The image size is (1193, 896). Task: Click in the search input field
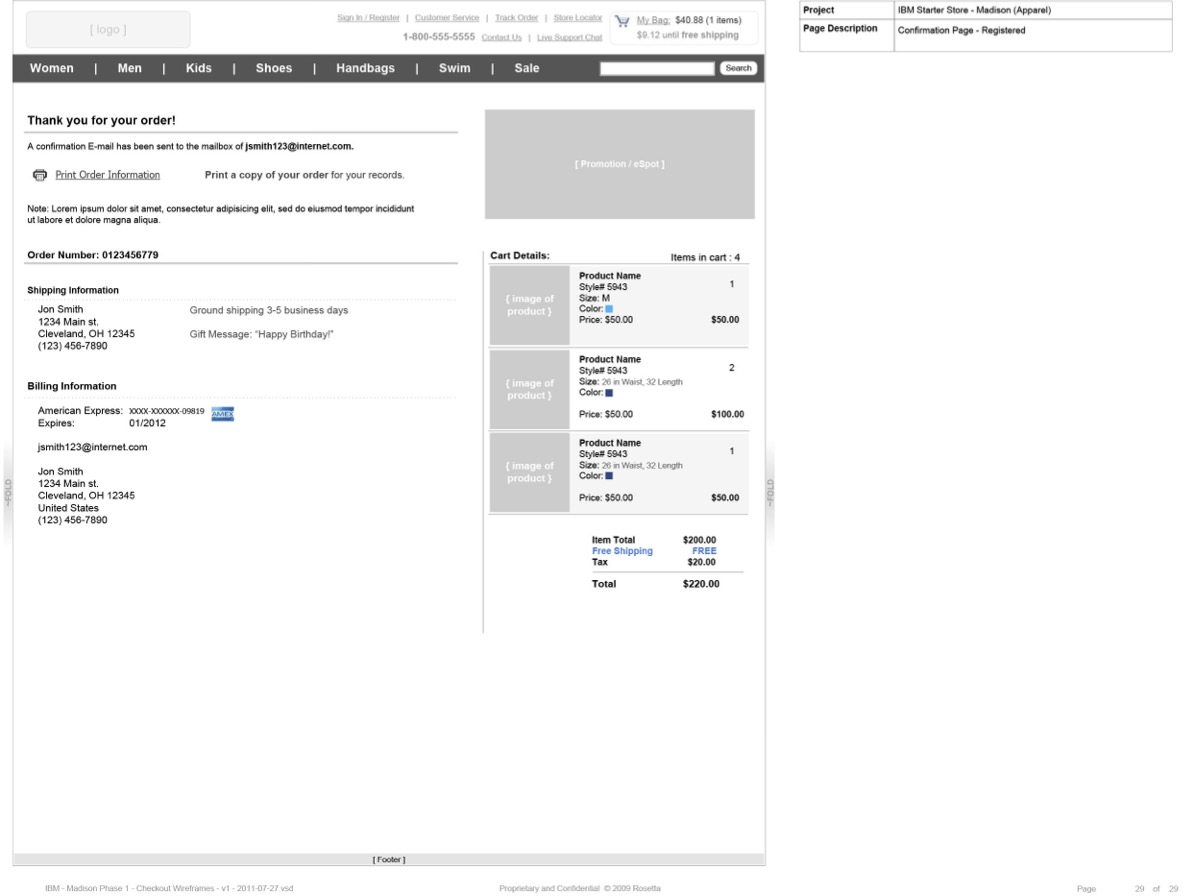pos(657,68)
